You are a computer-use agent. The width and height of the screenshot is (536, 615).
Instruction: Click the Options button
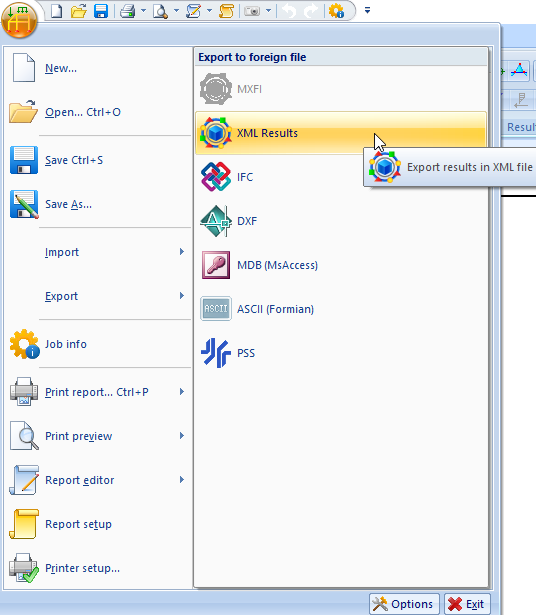point(404,604)
